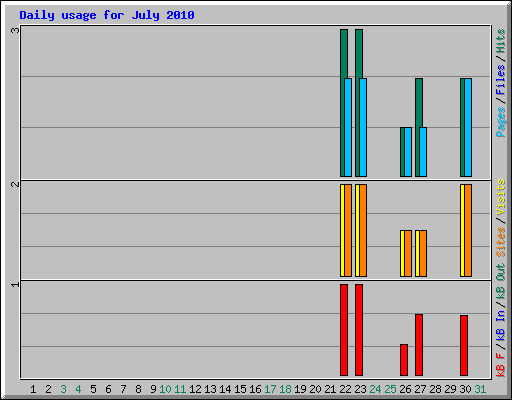Click the orange sites bar for day 30
The width and height of the screenshot is (512, 400).
(468, 230)
